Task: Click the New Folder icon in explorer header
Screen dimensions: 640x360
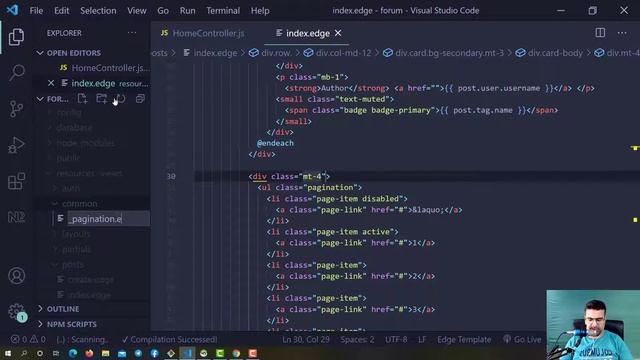Action: point(102,98)
